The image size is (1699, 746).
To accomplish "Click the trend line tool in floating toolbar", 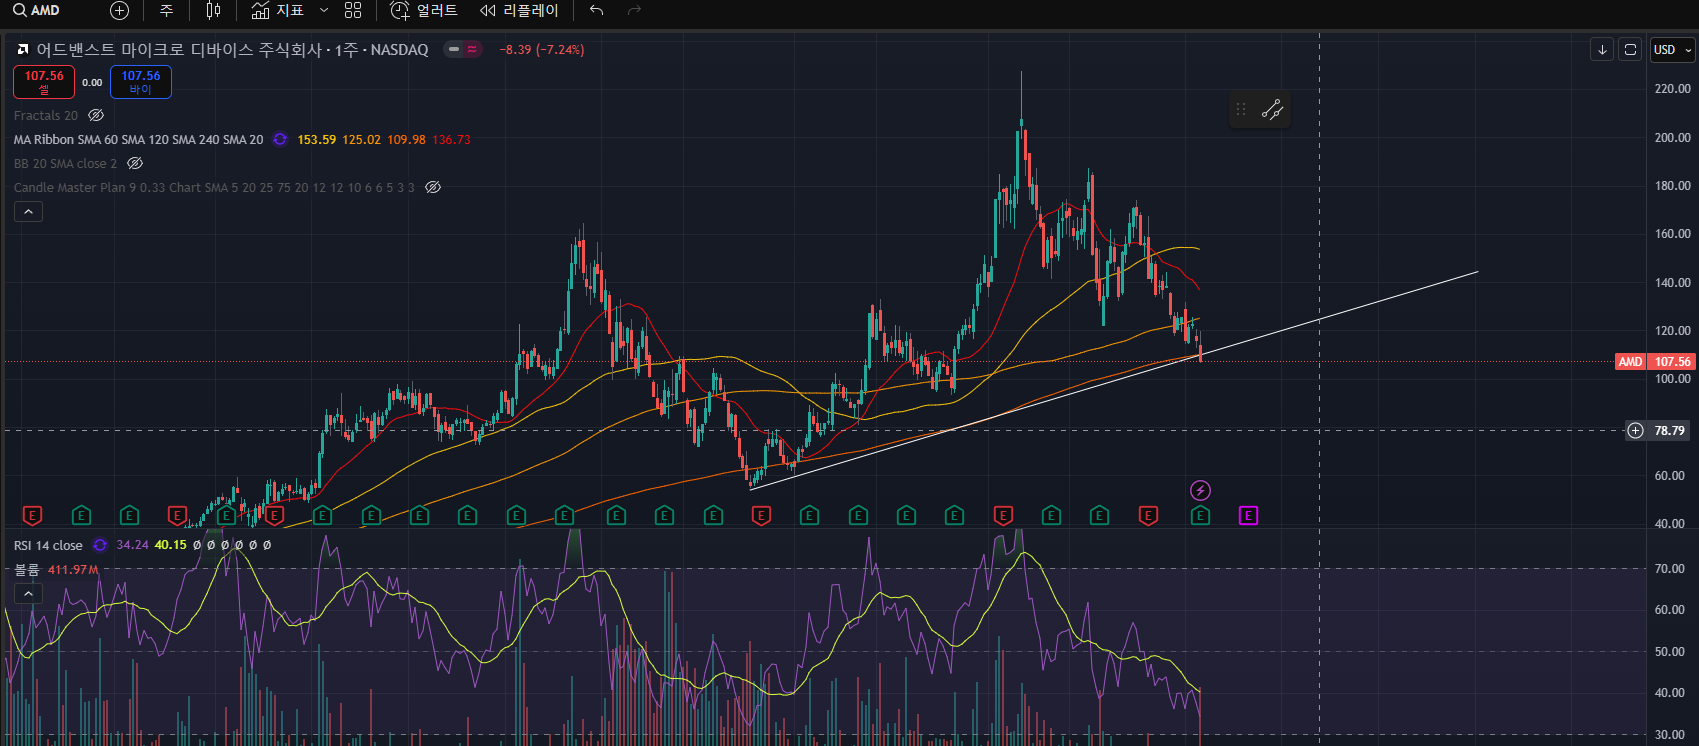I will coord(1272,110).
